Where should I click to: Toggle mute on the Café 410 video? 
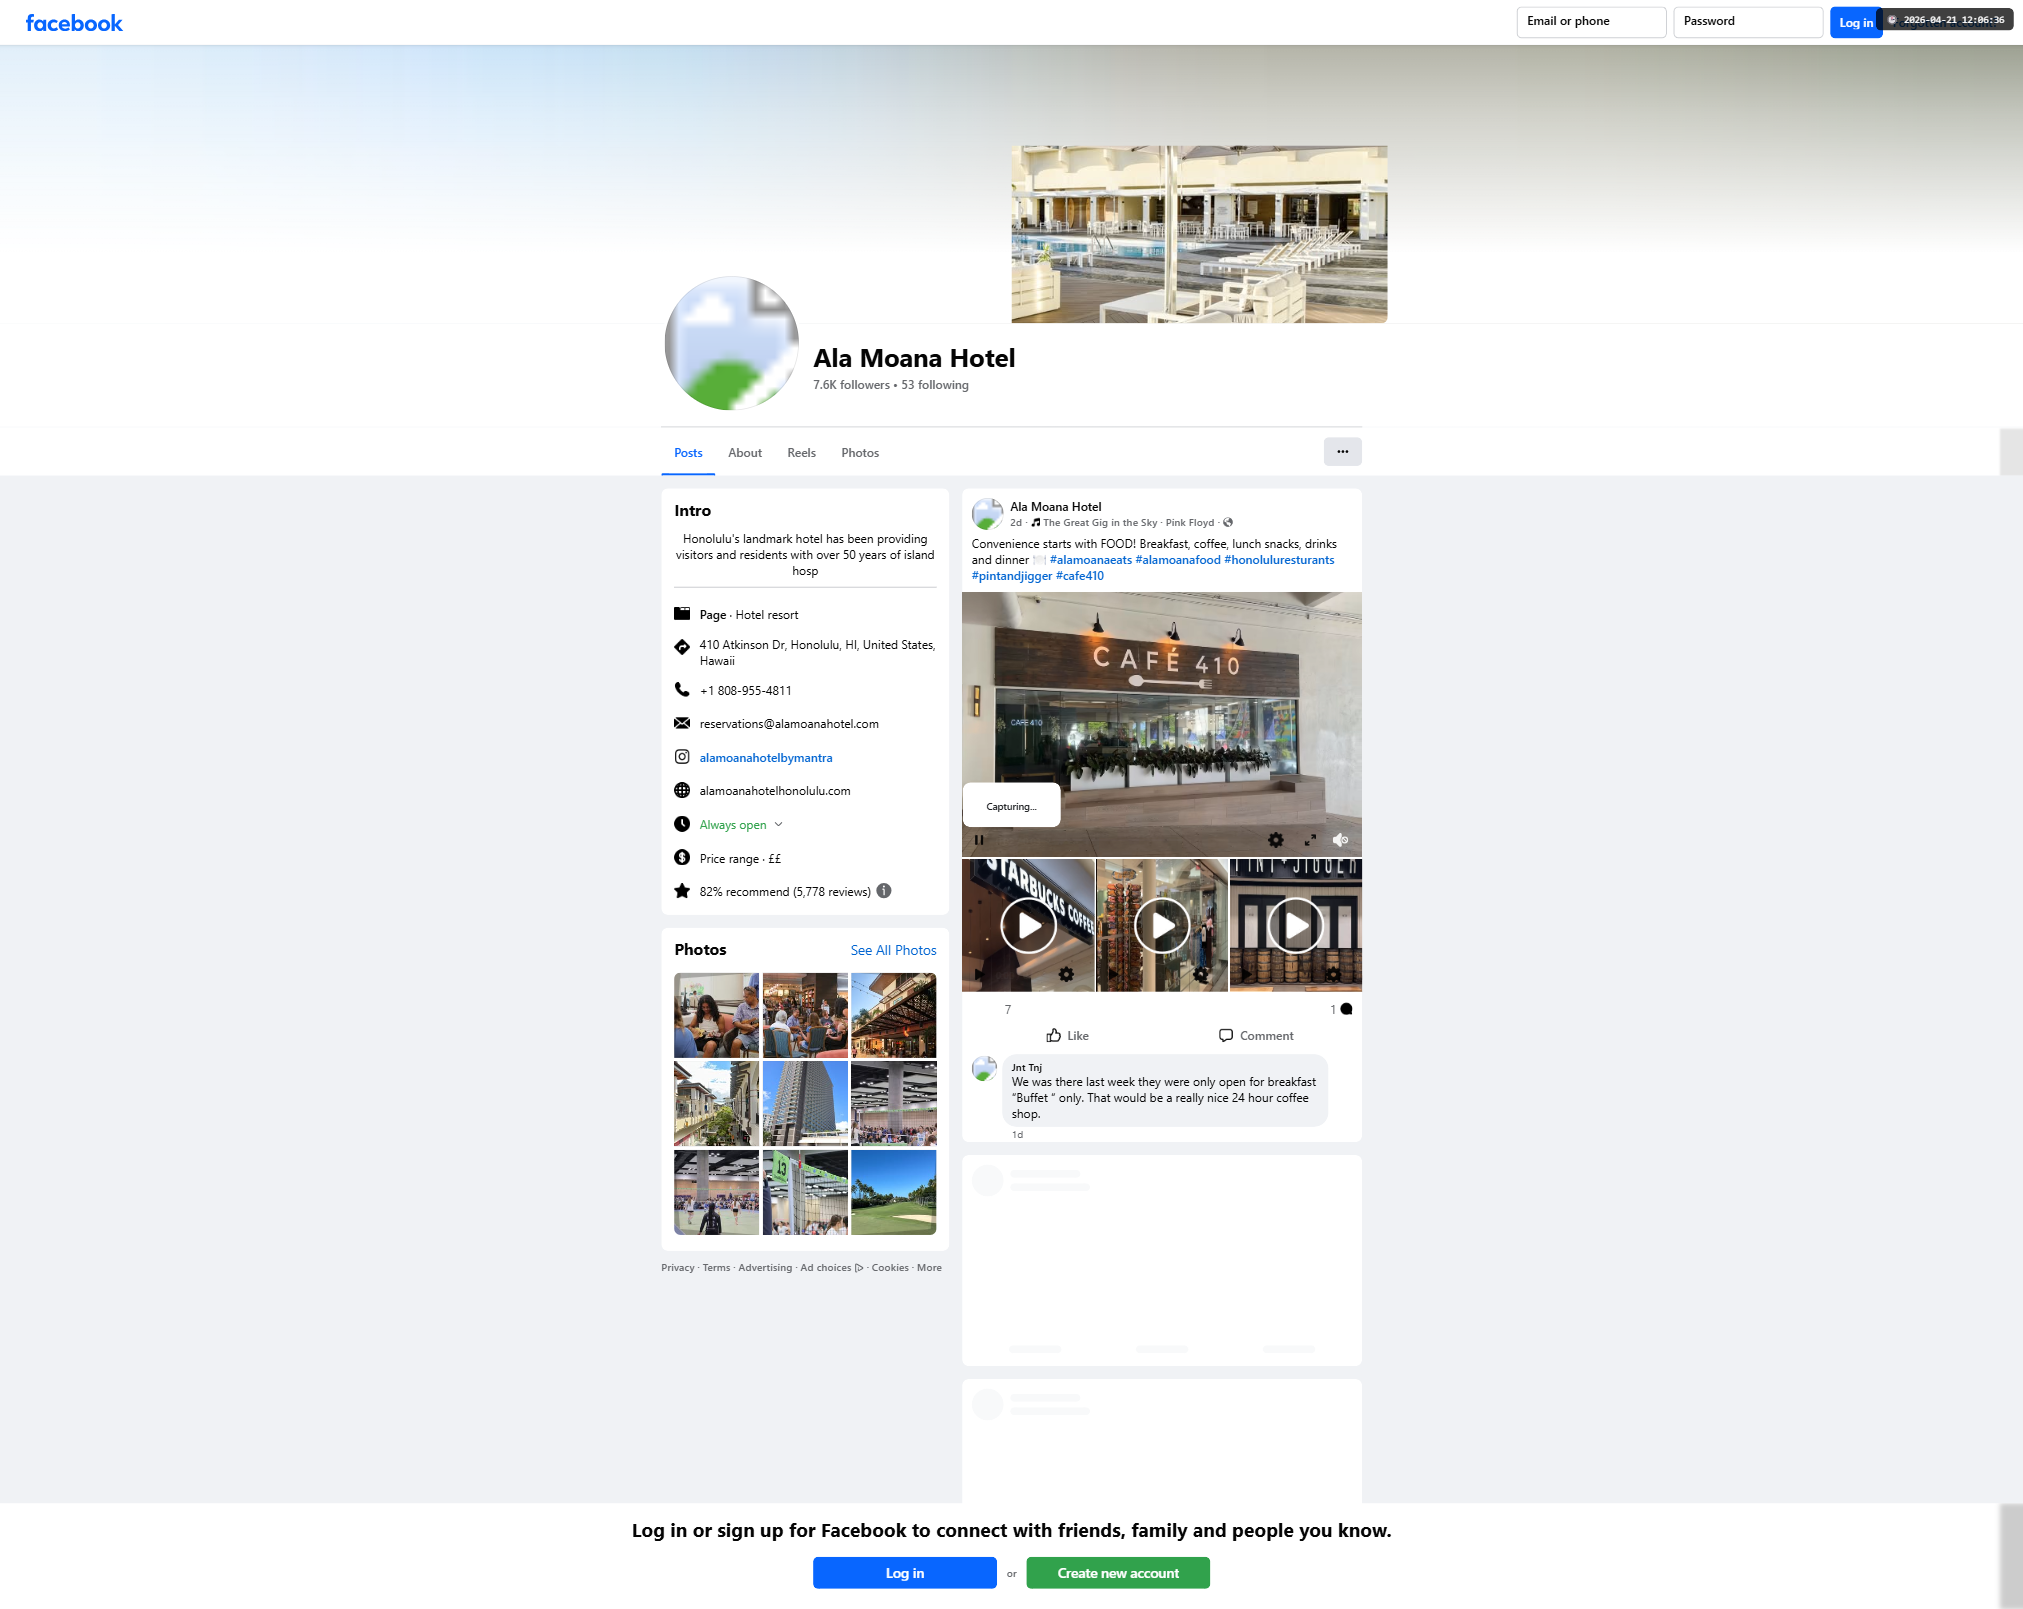(x=1341, y=840)
